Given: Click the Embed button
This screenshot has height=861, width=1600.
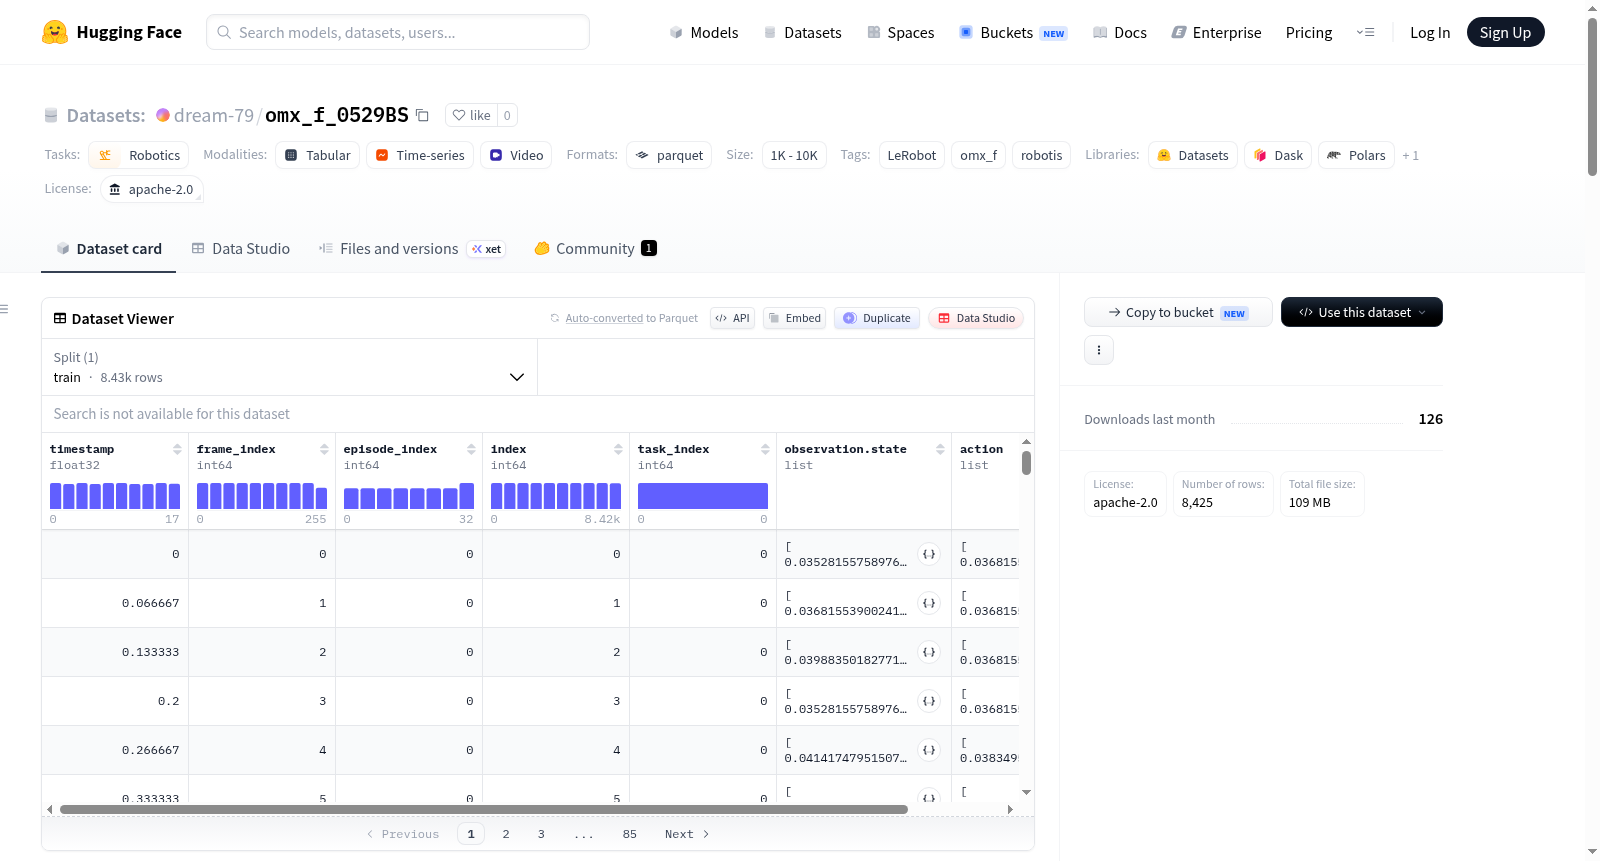Looking at the screenshot, I should [x=794, y=318].
